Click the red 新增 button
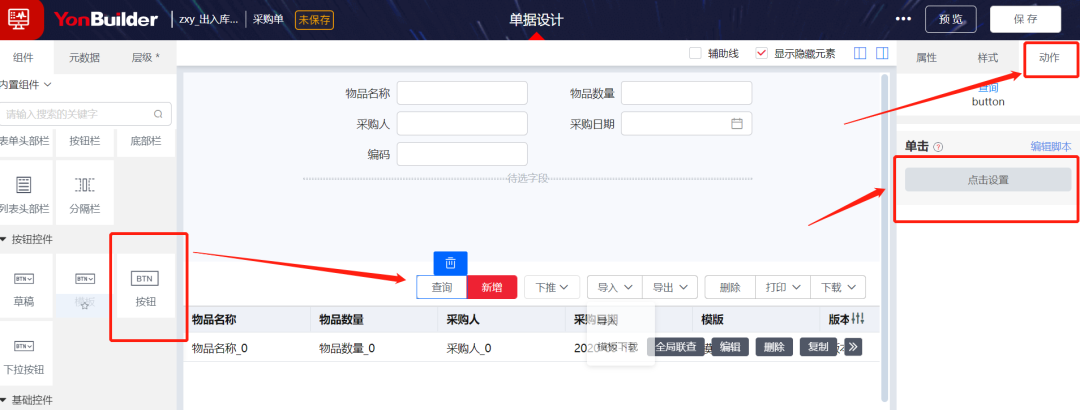 tap(492, 287)
